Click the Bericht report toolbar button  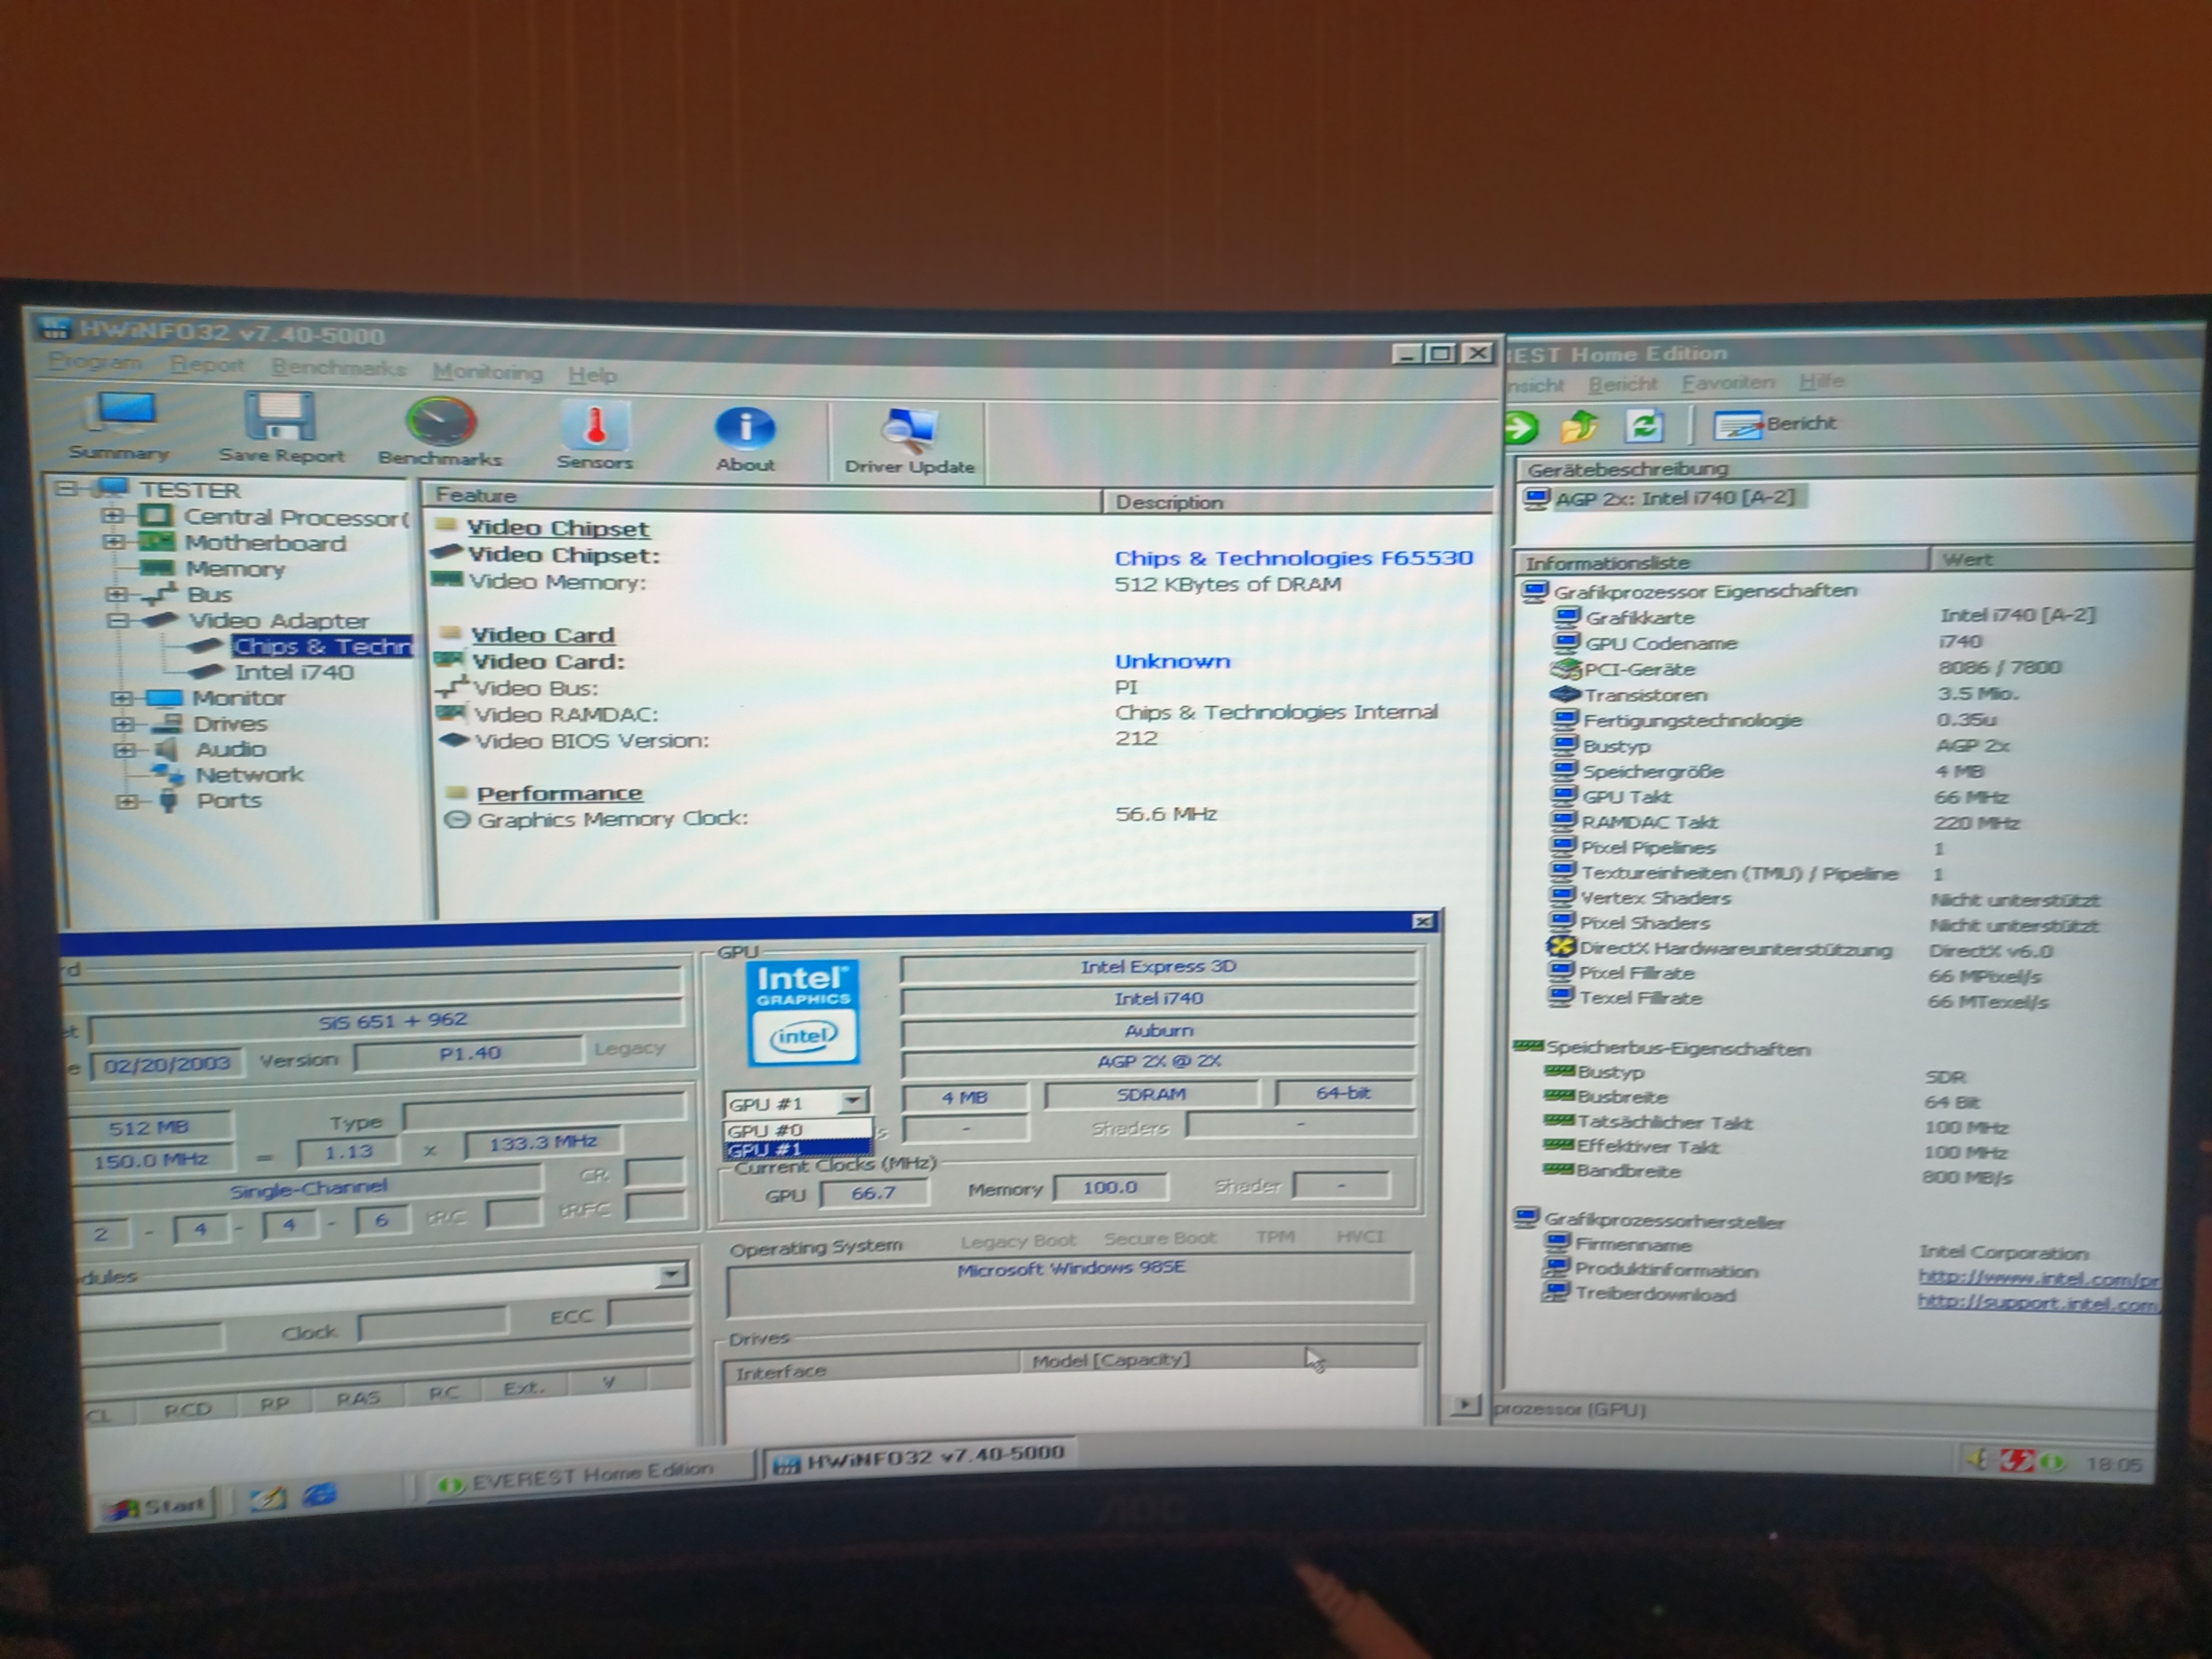(x=1776, y=424)
